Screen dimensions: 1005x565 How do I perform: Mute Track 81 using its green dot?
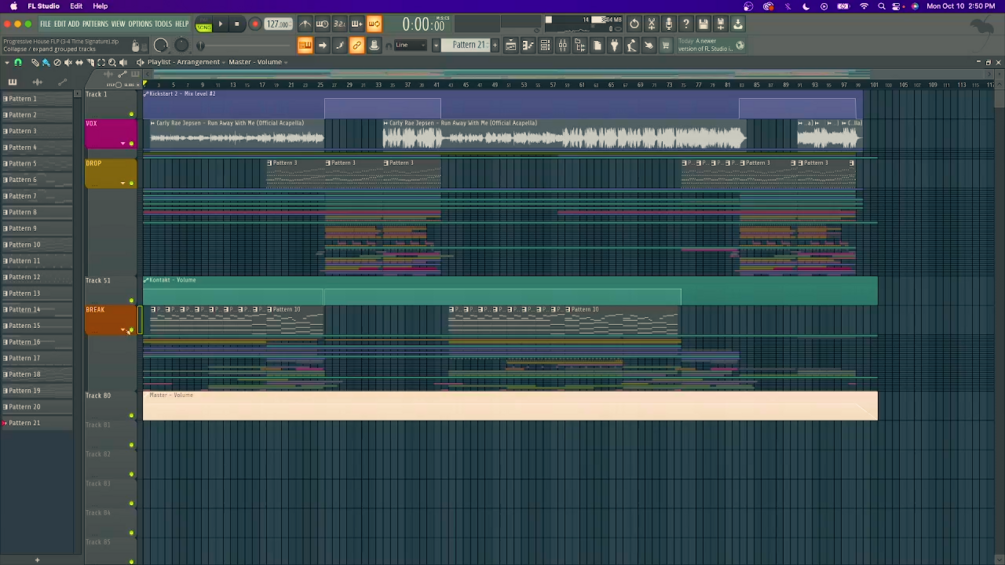coord(131,445)
